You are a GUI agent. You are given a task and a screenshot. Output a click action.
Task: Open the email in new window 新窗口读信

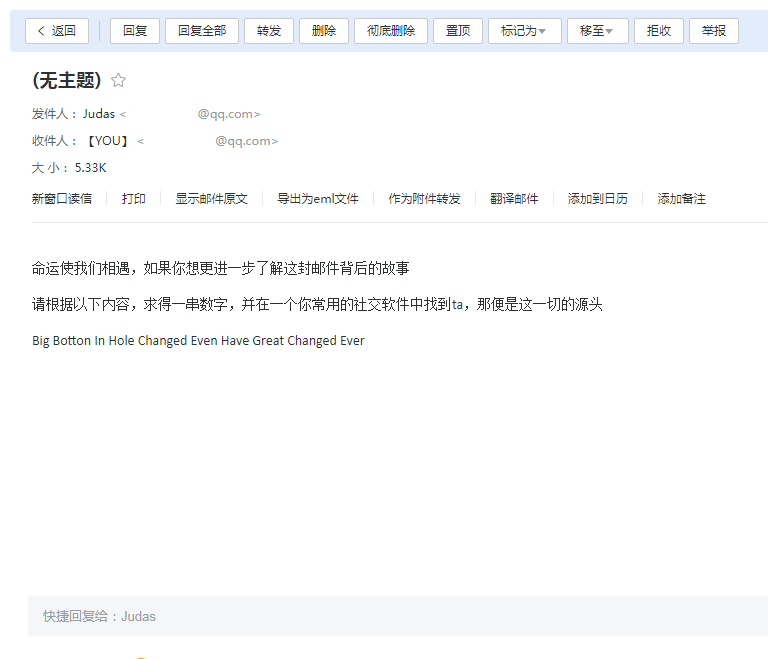[x=62, y=199]
